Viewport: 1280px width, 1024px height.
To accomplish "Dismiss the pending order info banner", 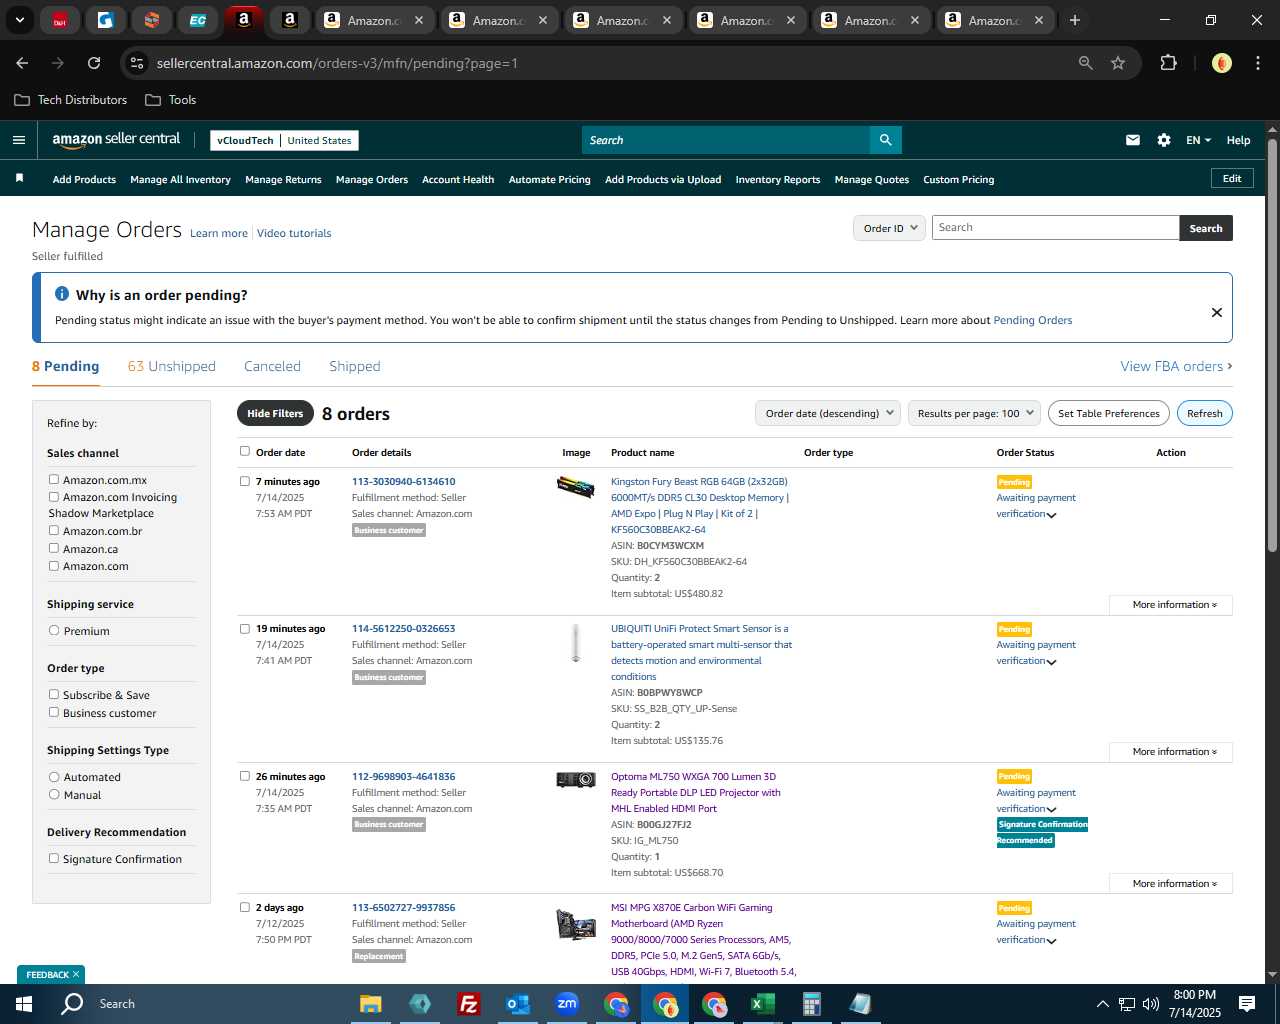I will click(x=1217, y=312).
